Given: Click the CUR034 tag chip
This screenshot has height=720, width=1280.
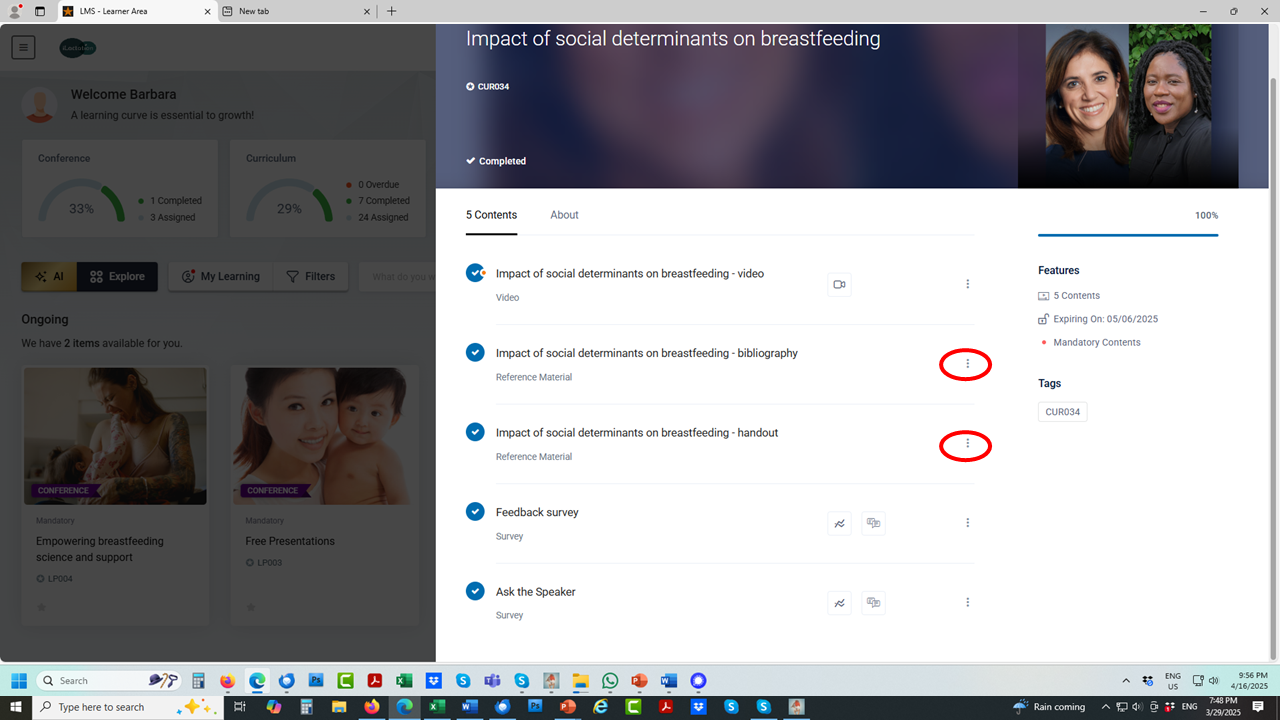Looking at the screenshot, I should [x=1062, y=412].
